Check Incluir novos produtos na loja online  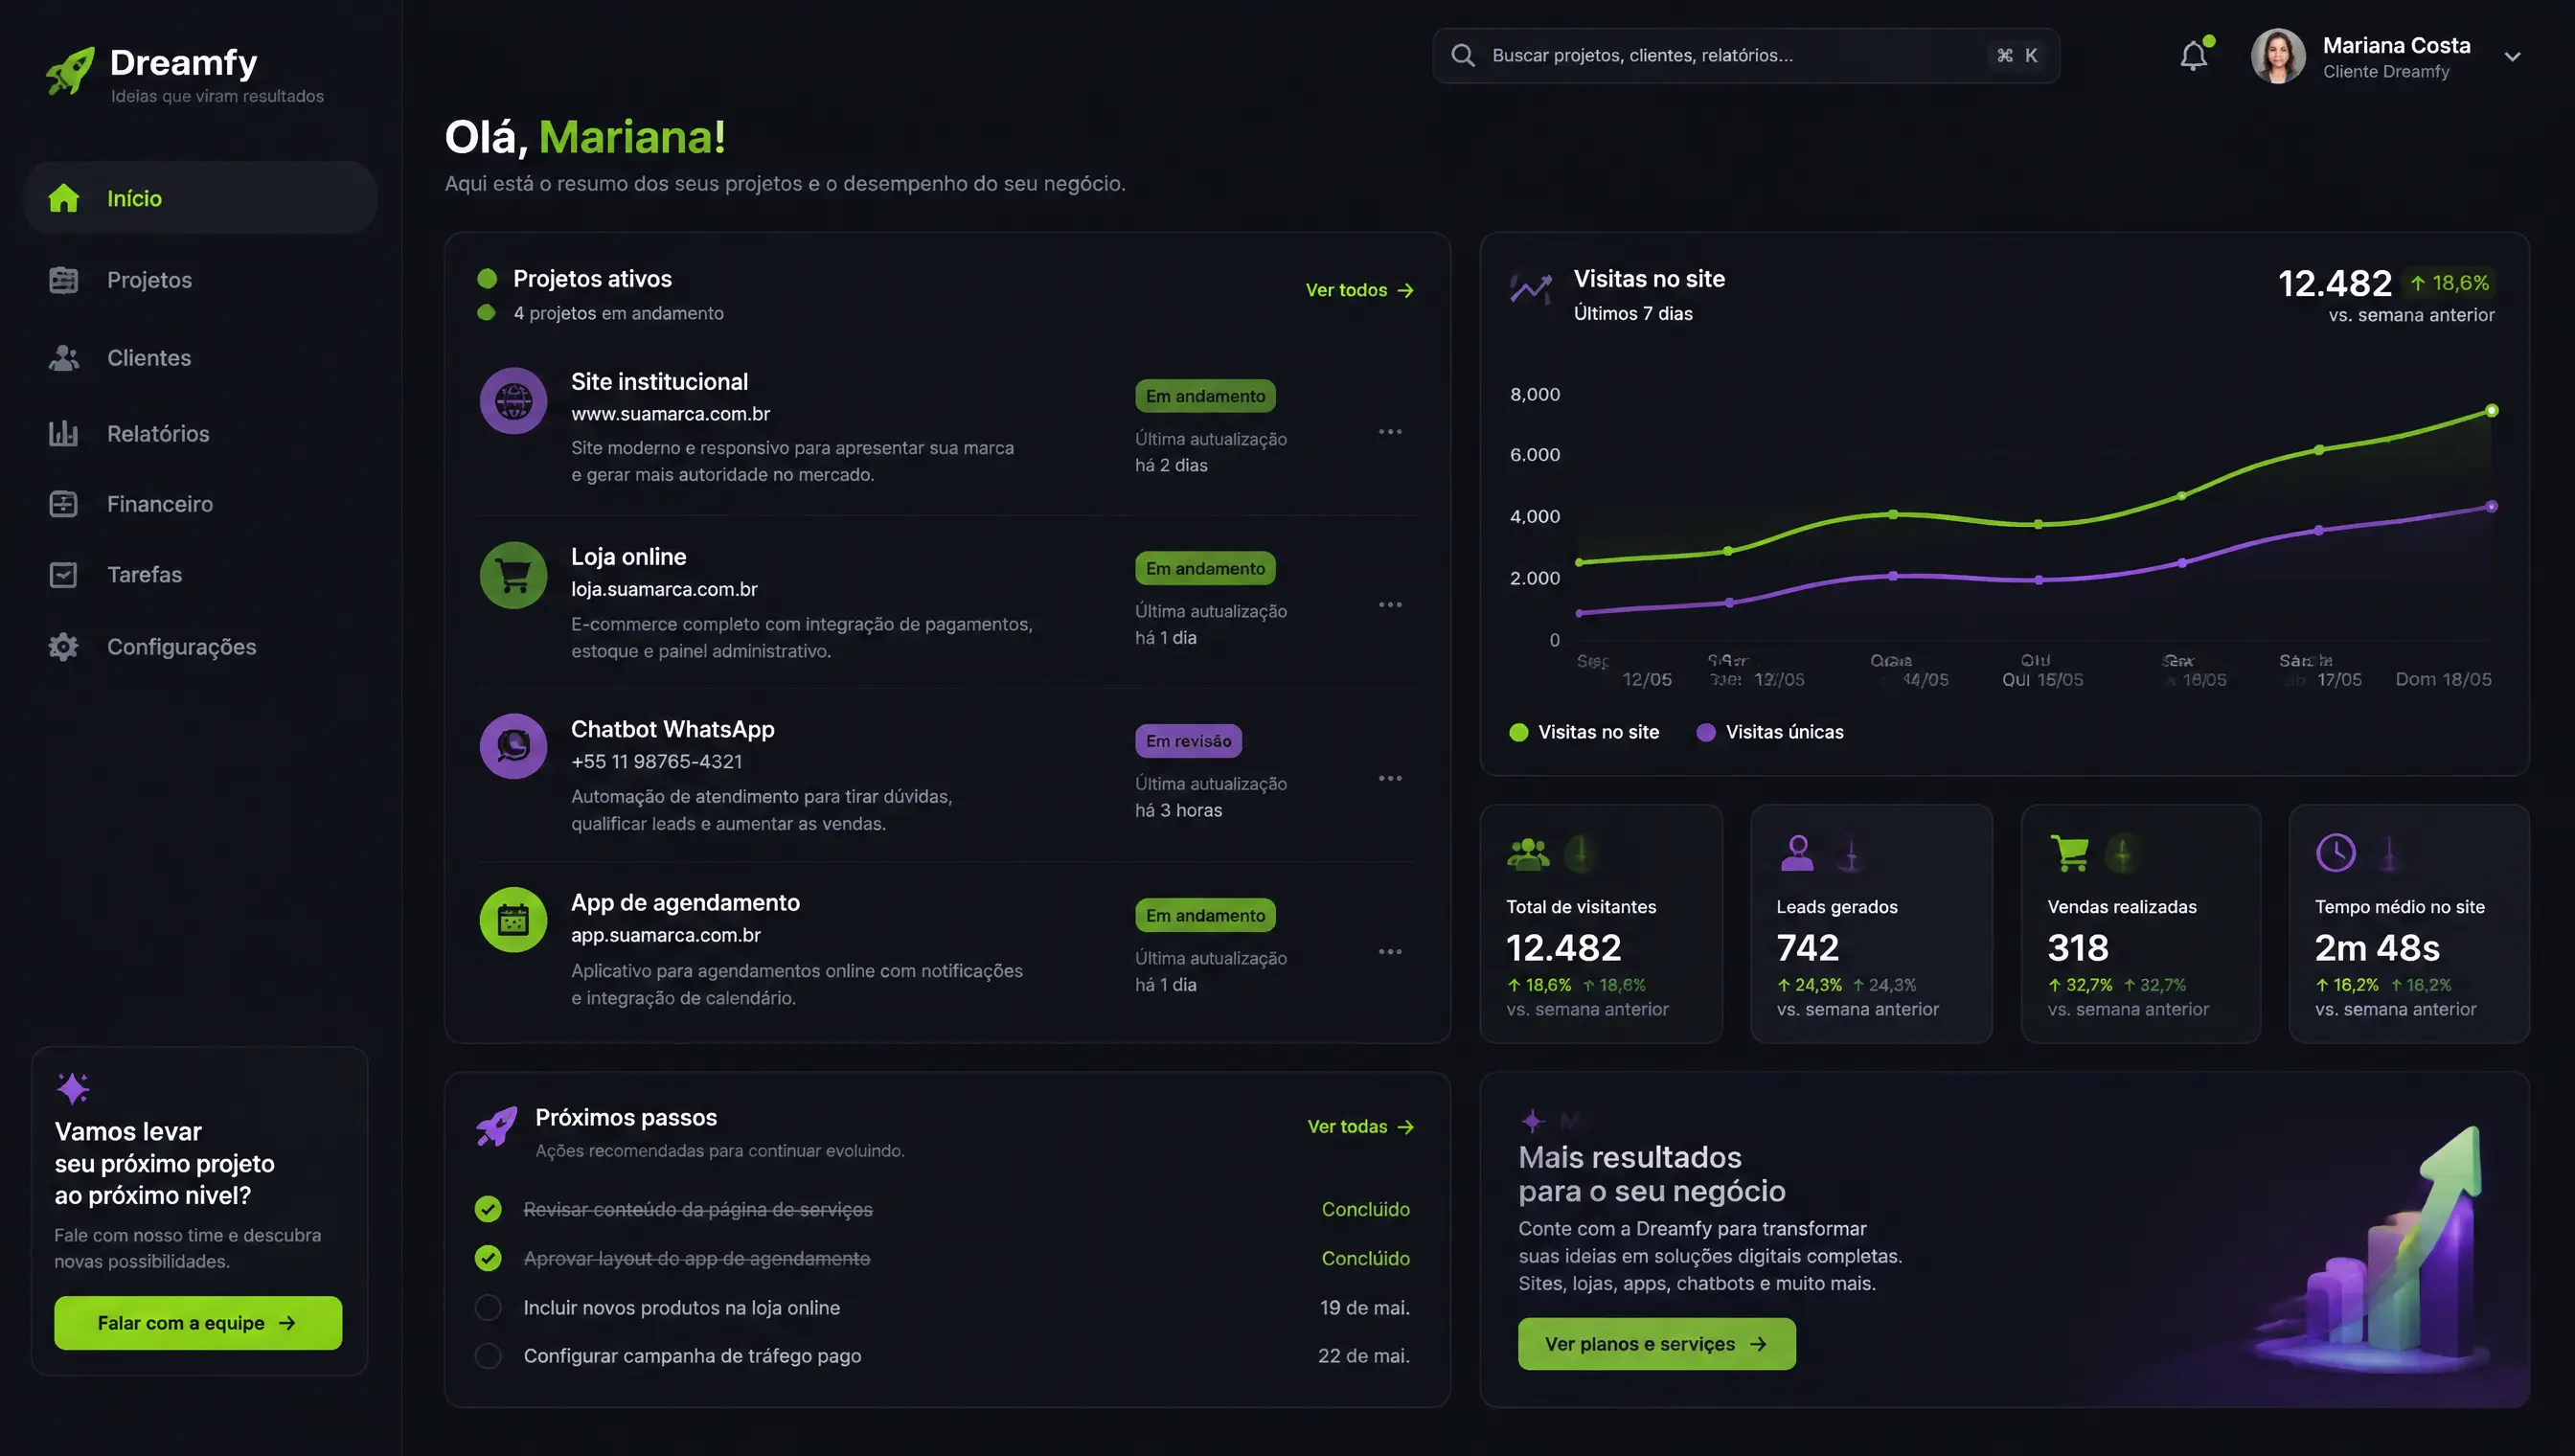(488, 1307)
